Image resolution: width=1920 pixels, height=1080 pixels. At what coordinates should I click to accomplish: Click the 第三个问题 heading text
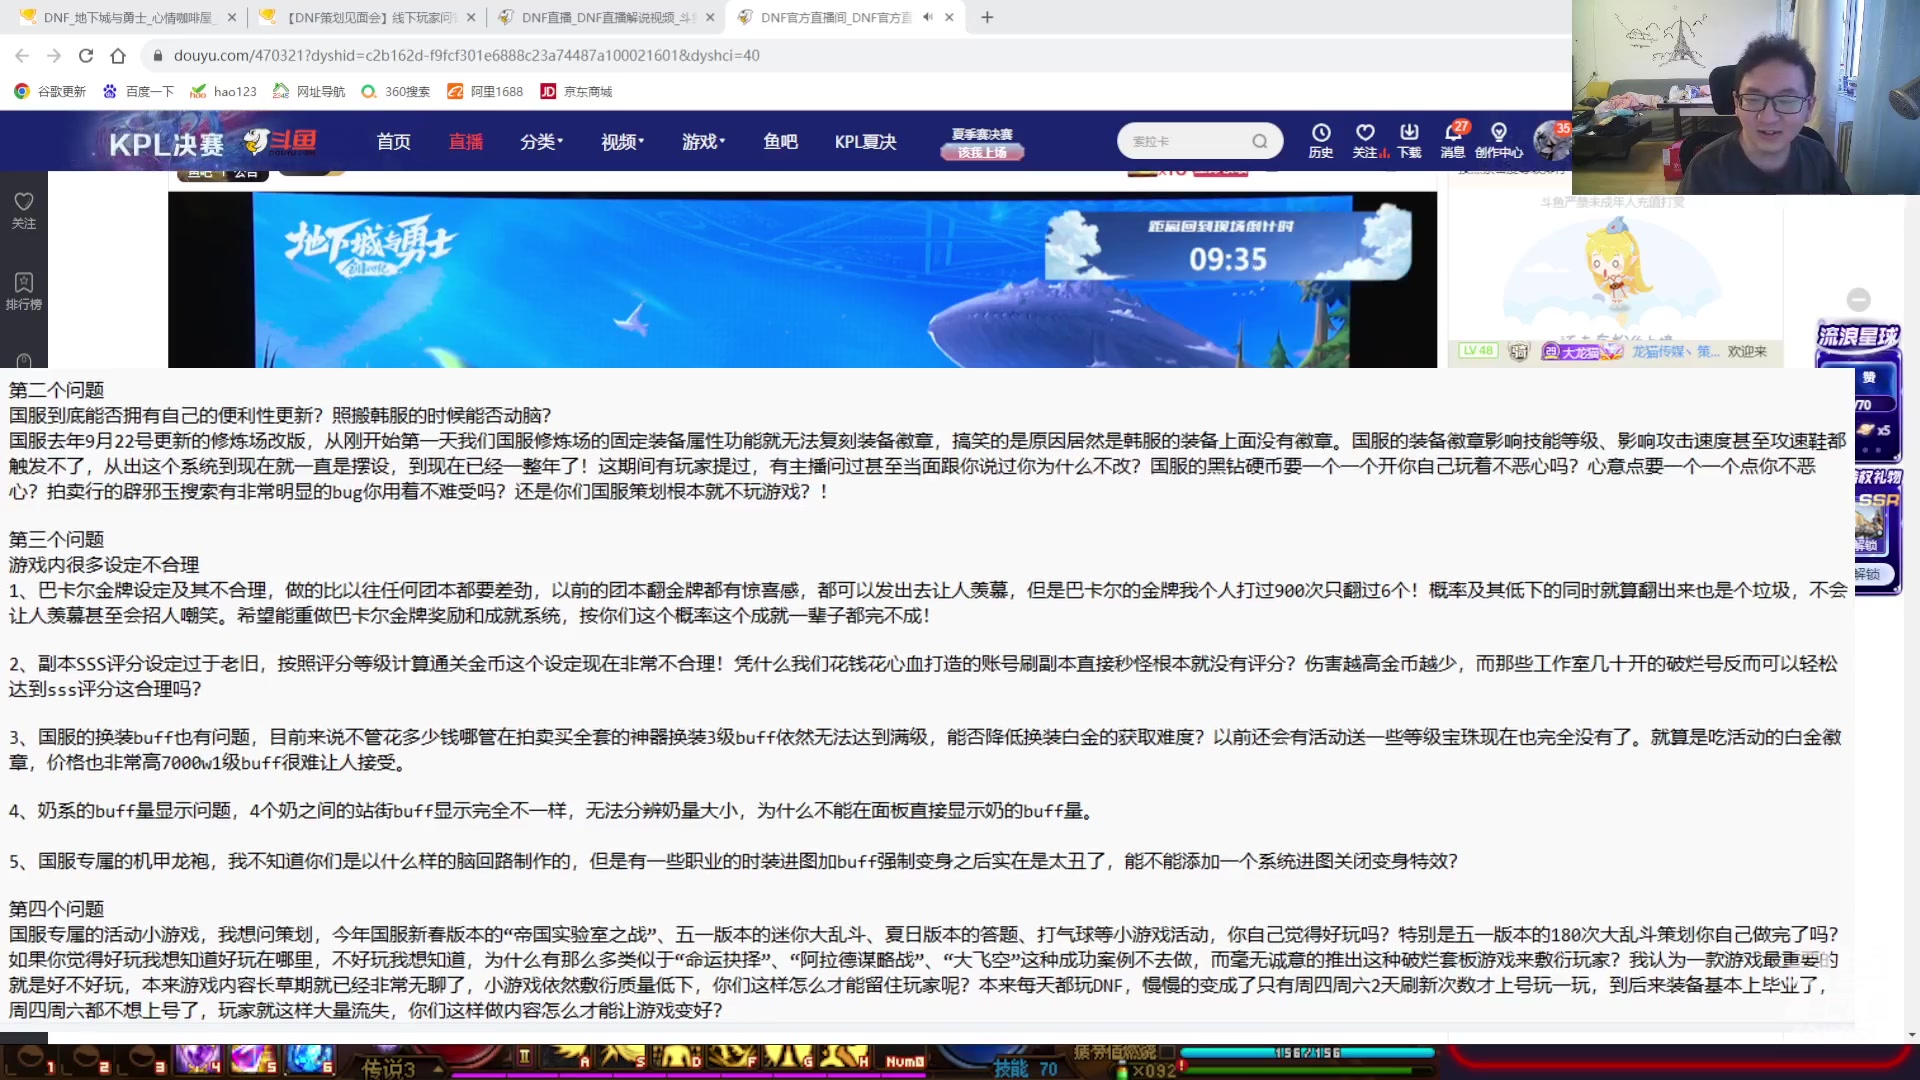point(56,539)
